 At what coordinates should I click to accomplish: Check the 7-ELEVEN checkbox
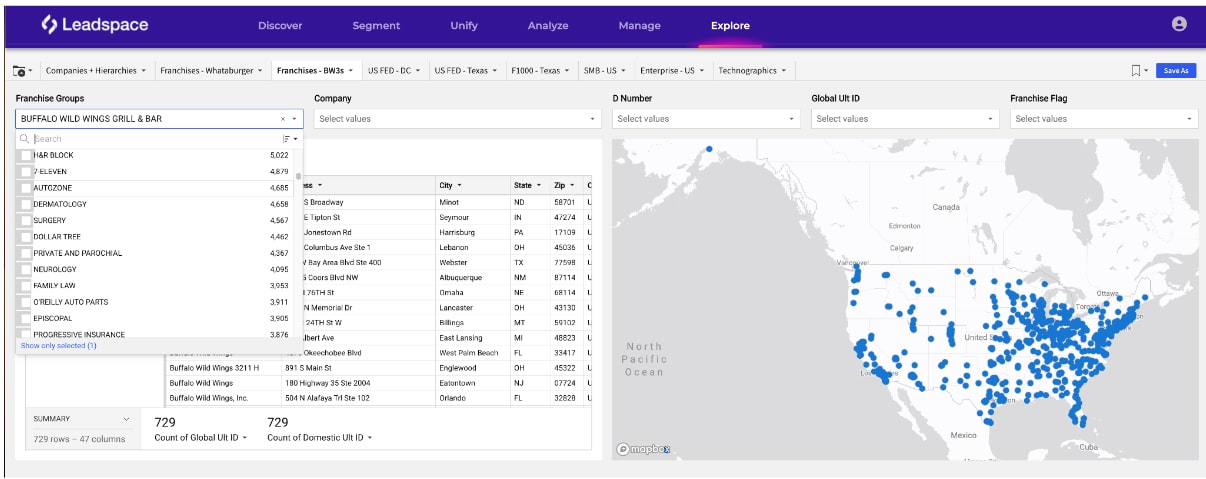pos(26,172)
